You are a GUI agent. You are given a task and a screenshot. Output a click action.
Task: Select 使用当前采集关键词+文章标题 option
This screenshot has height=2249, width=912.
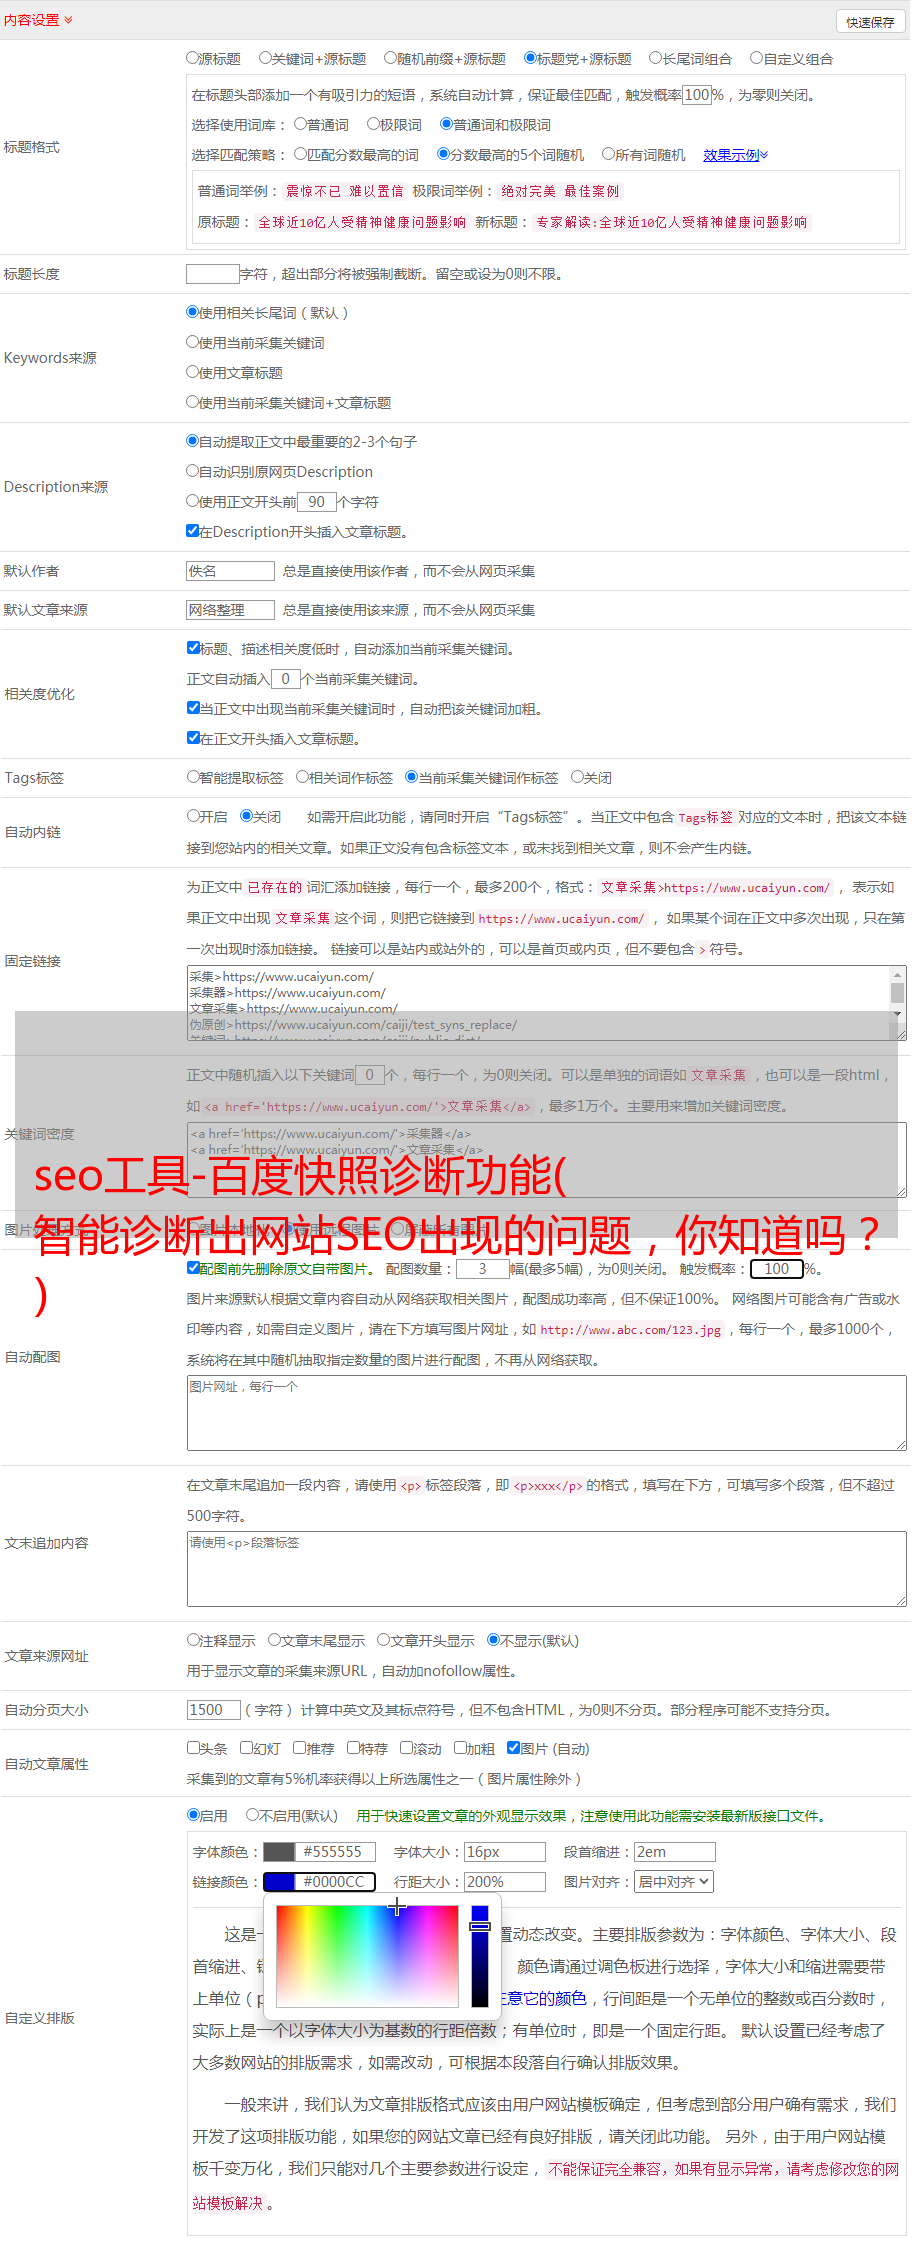click(x=192, y=402)
